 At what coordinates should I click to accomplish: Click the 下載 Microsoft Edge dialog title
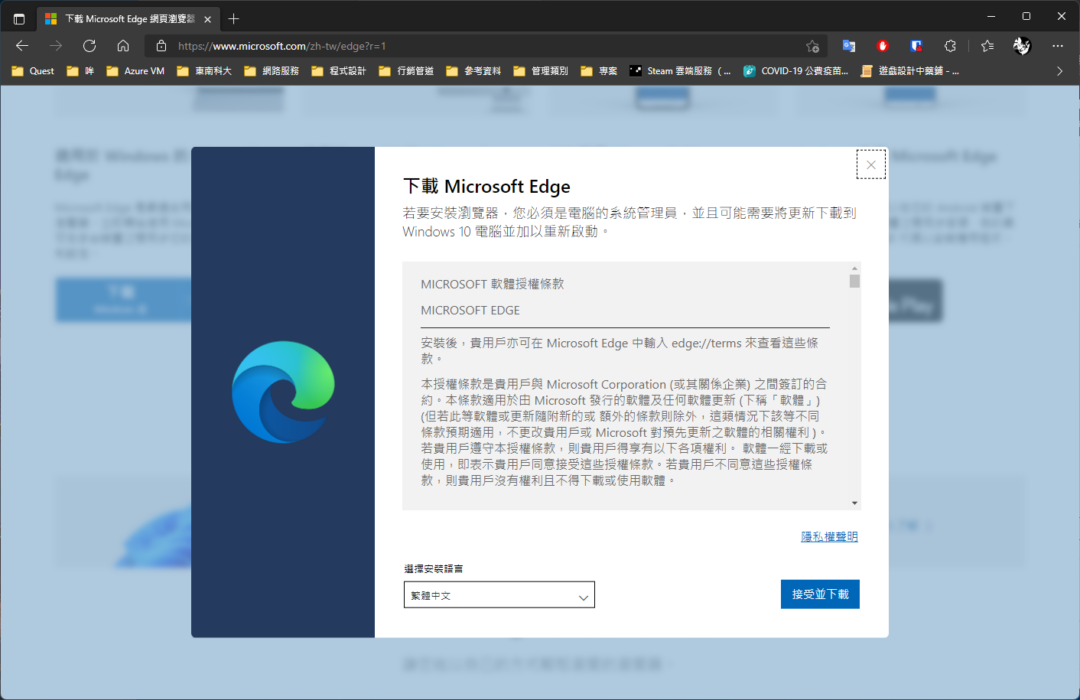pyautogui.click(x=486, y=187)
